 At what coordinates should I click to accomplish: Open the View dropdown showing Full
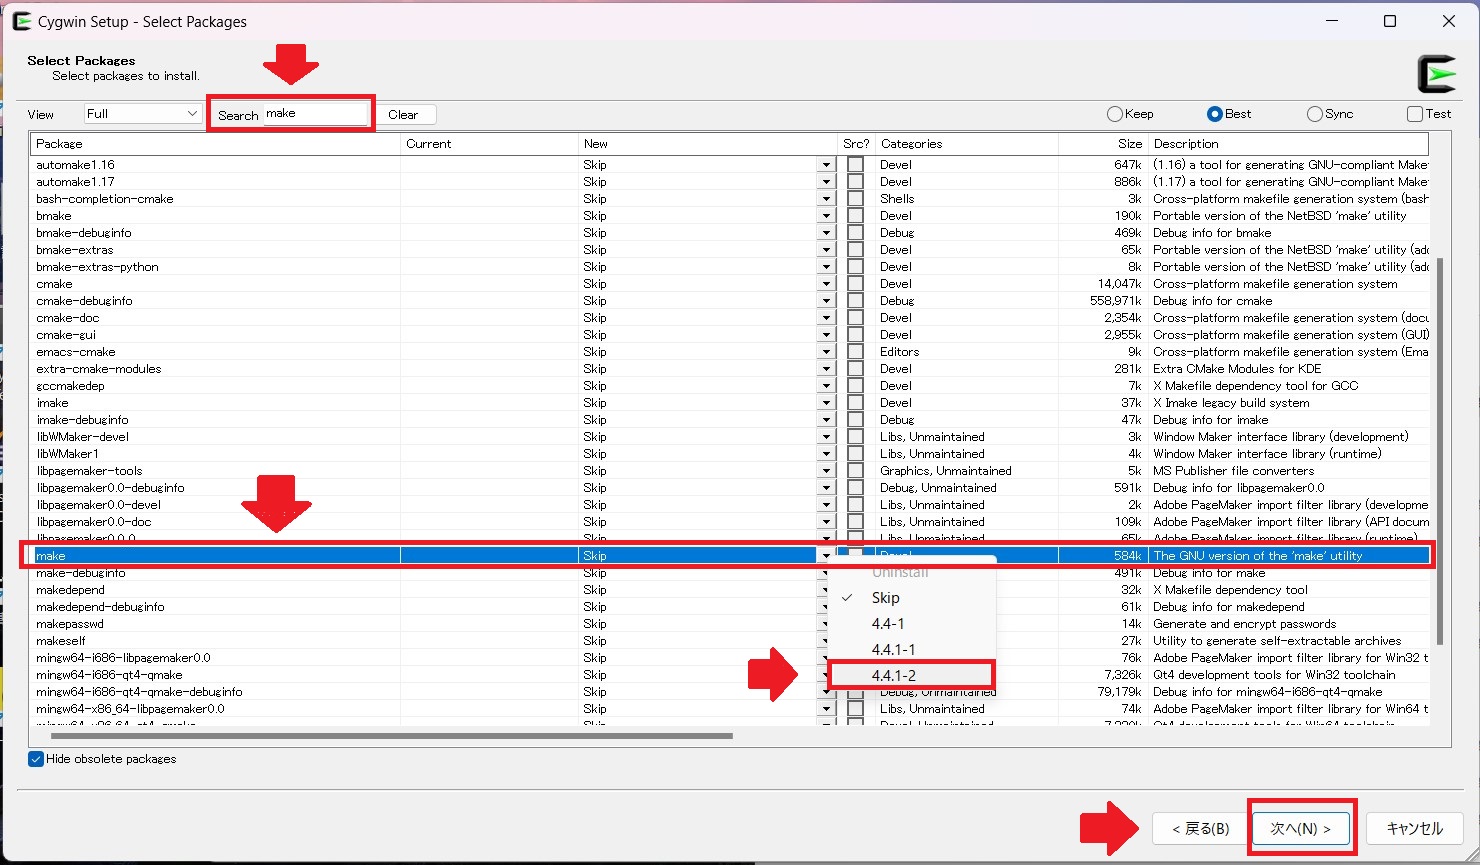(143, 114)
